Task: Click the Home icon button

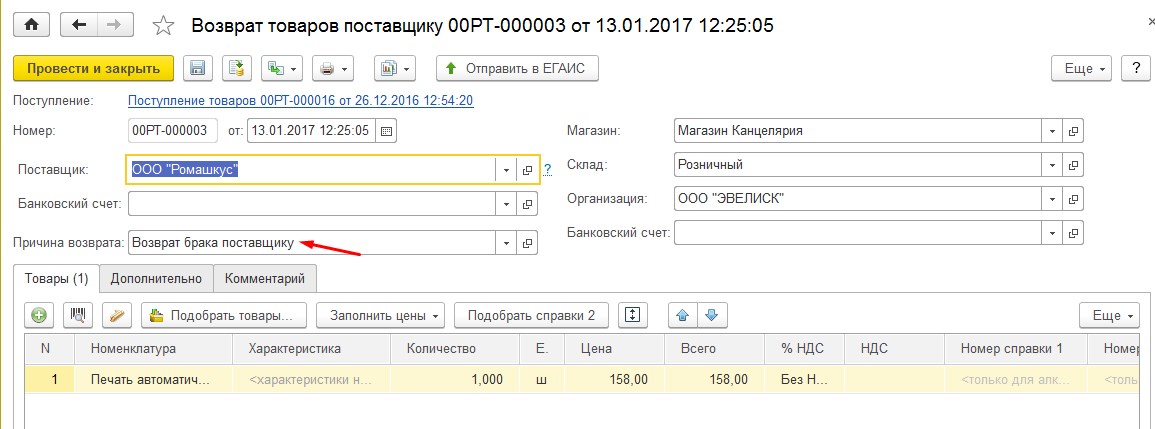Action: pyautogui.click(x=31, y=24)
